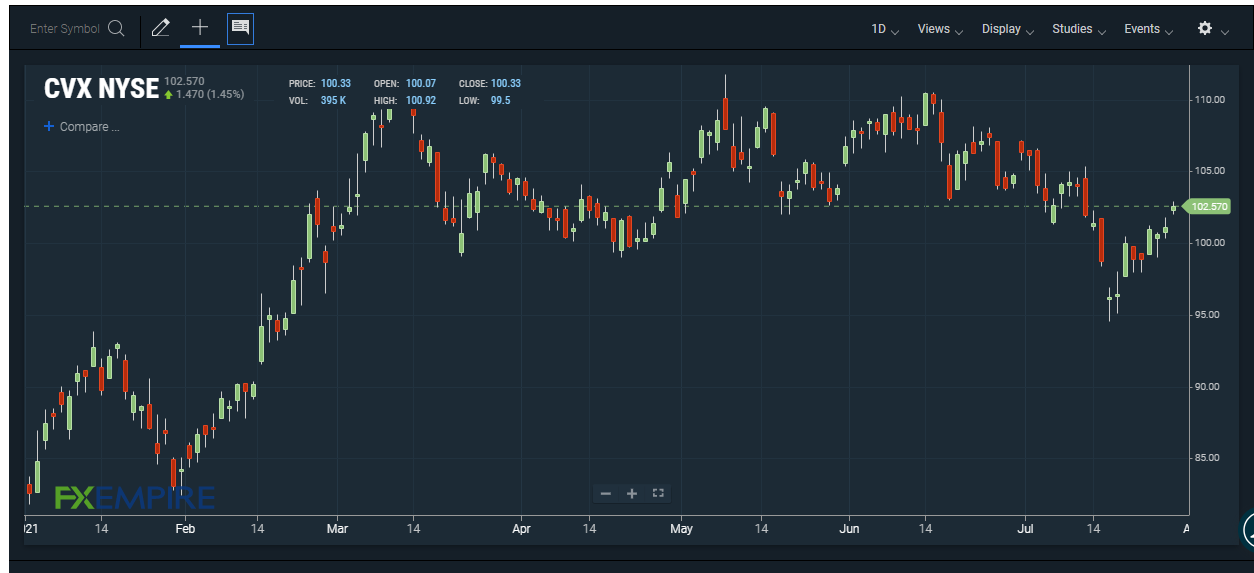Open the Studies dropdown

click(1079, 29)
